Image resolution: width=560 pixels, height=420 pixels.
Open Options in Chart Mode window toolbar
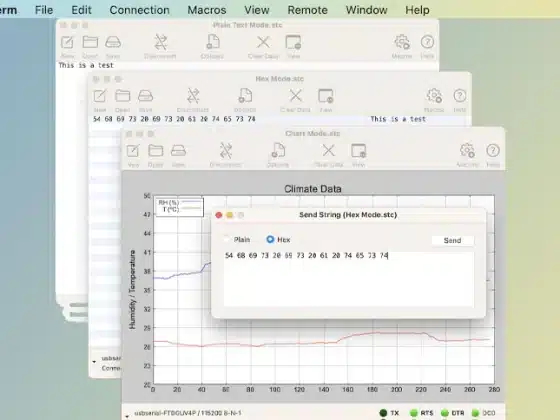pos(278,150)
